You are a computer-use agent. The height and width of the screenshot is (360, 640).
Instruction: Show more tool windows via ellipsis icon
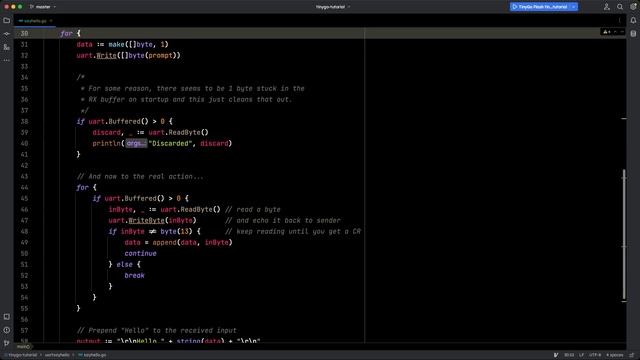(7, 60)
